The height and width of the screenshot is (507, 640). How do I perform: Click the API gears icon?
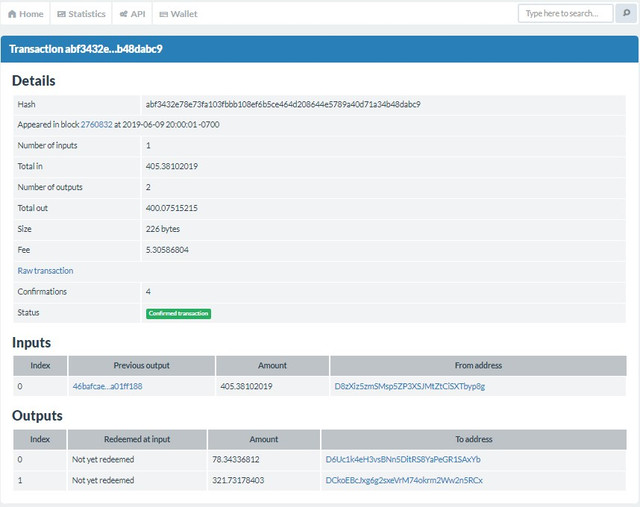pyautogui.click(x=124, y=14)
